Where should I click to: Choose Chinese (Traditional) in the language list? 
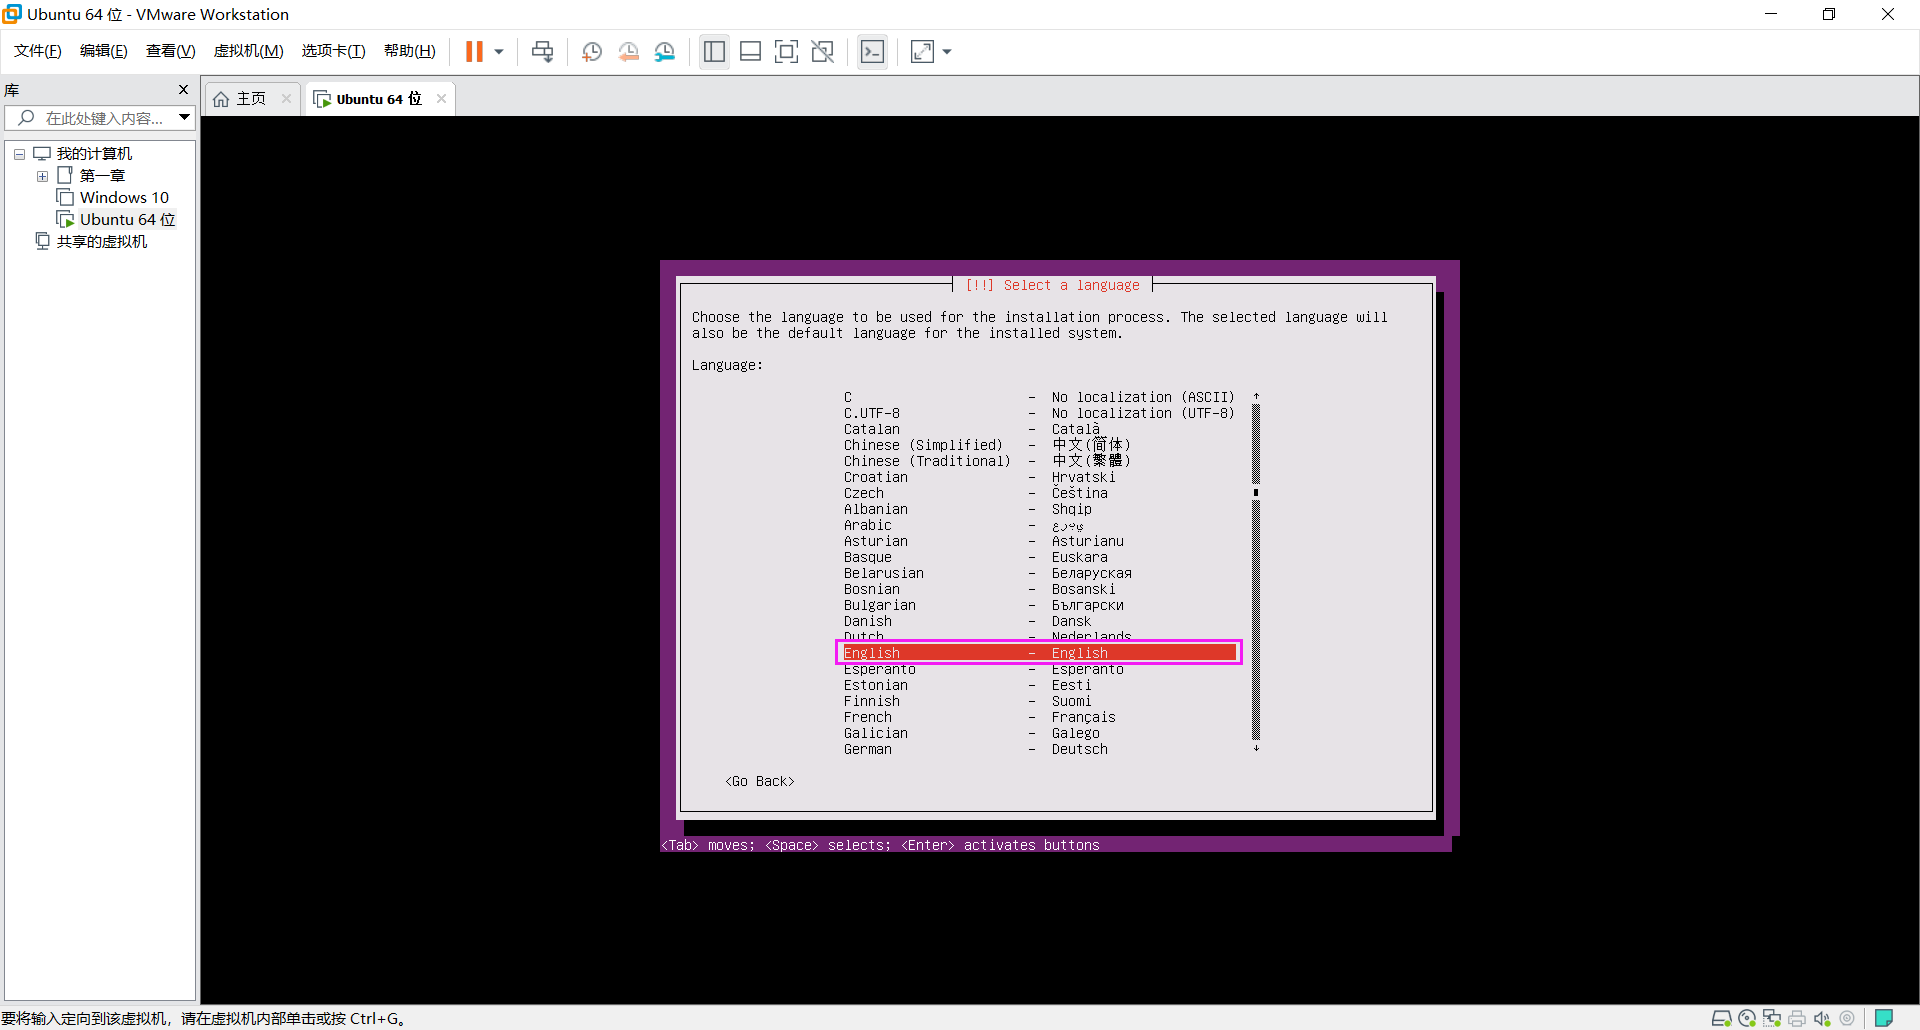pos(1039,461)
